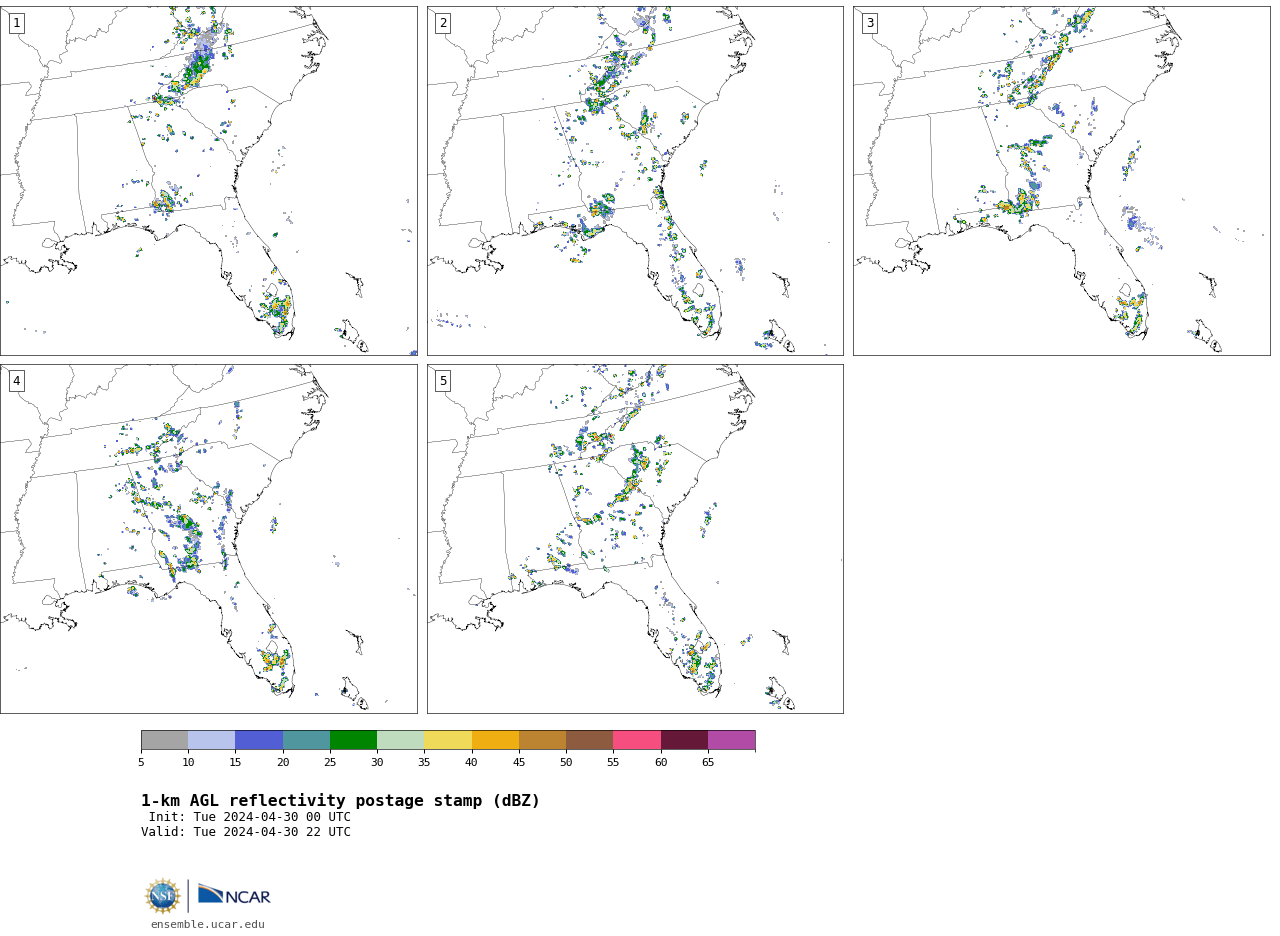Open ensemble member 3 reflectivity map
The height and width of the screenshot is (936, 1280).
[1061, 181]
